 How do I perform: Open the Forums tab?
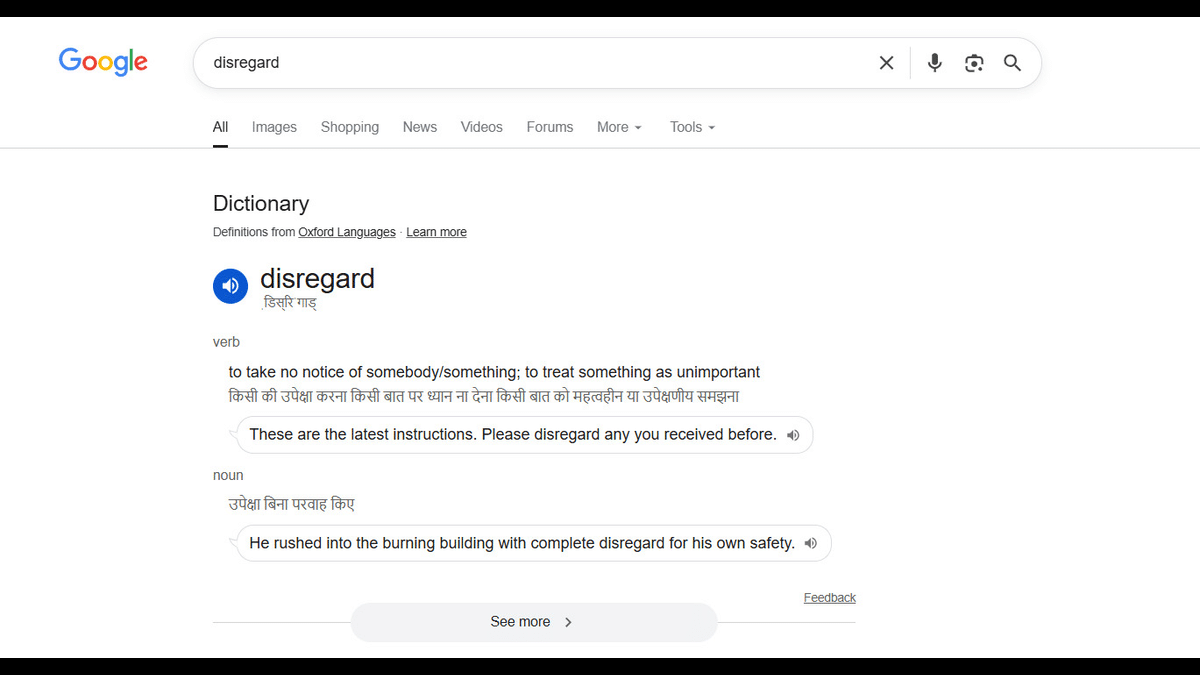click(x=550, y=127)
